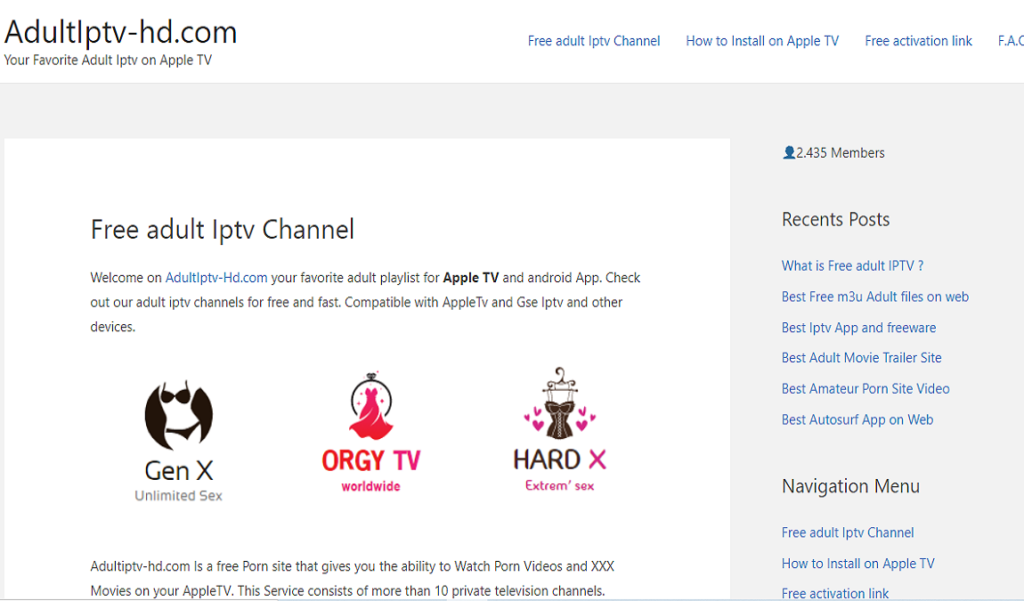
Task: Click the Navigation Menu sidebar heading
Action: coord(851,486)
